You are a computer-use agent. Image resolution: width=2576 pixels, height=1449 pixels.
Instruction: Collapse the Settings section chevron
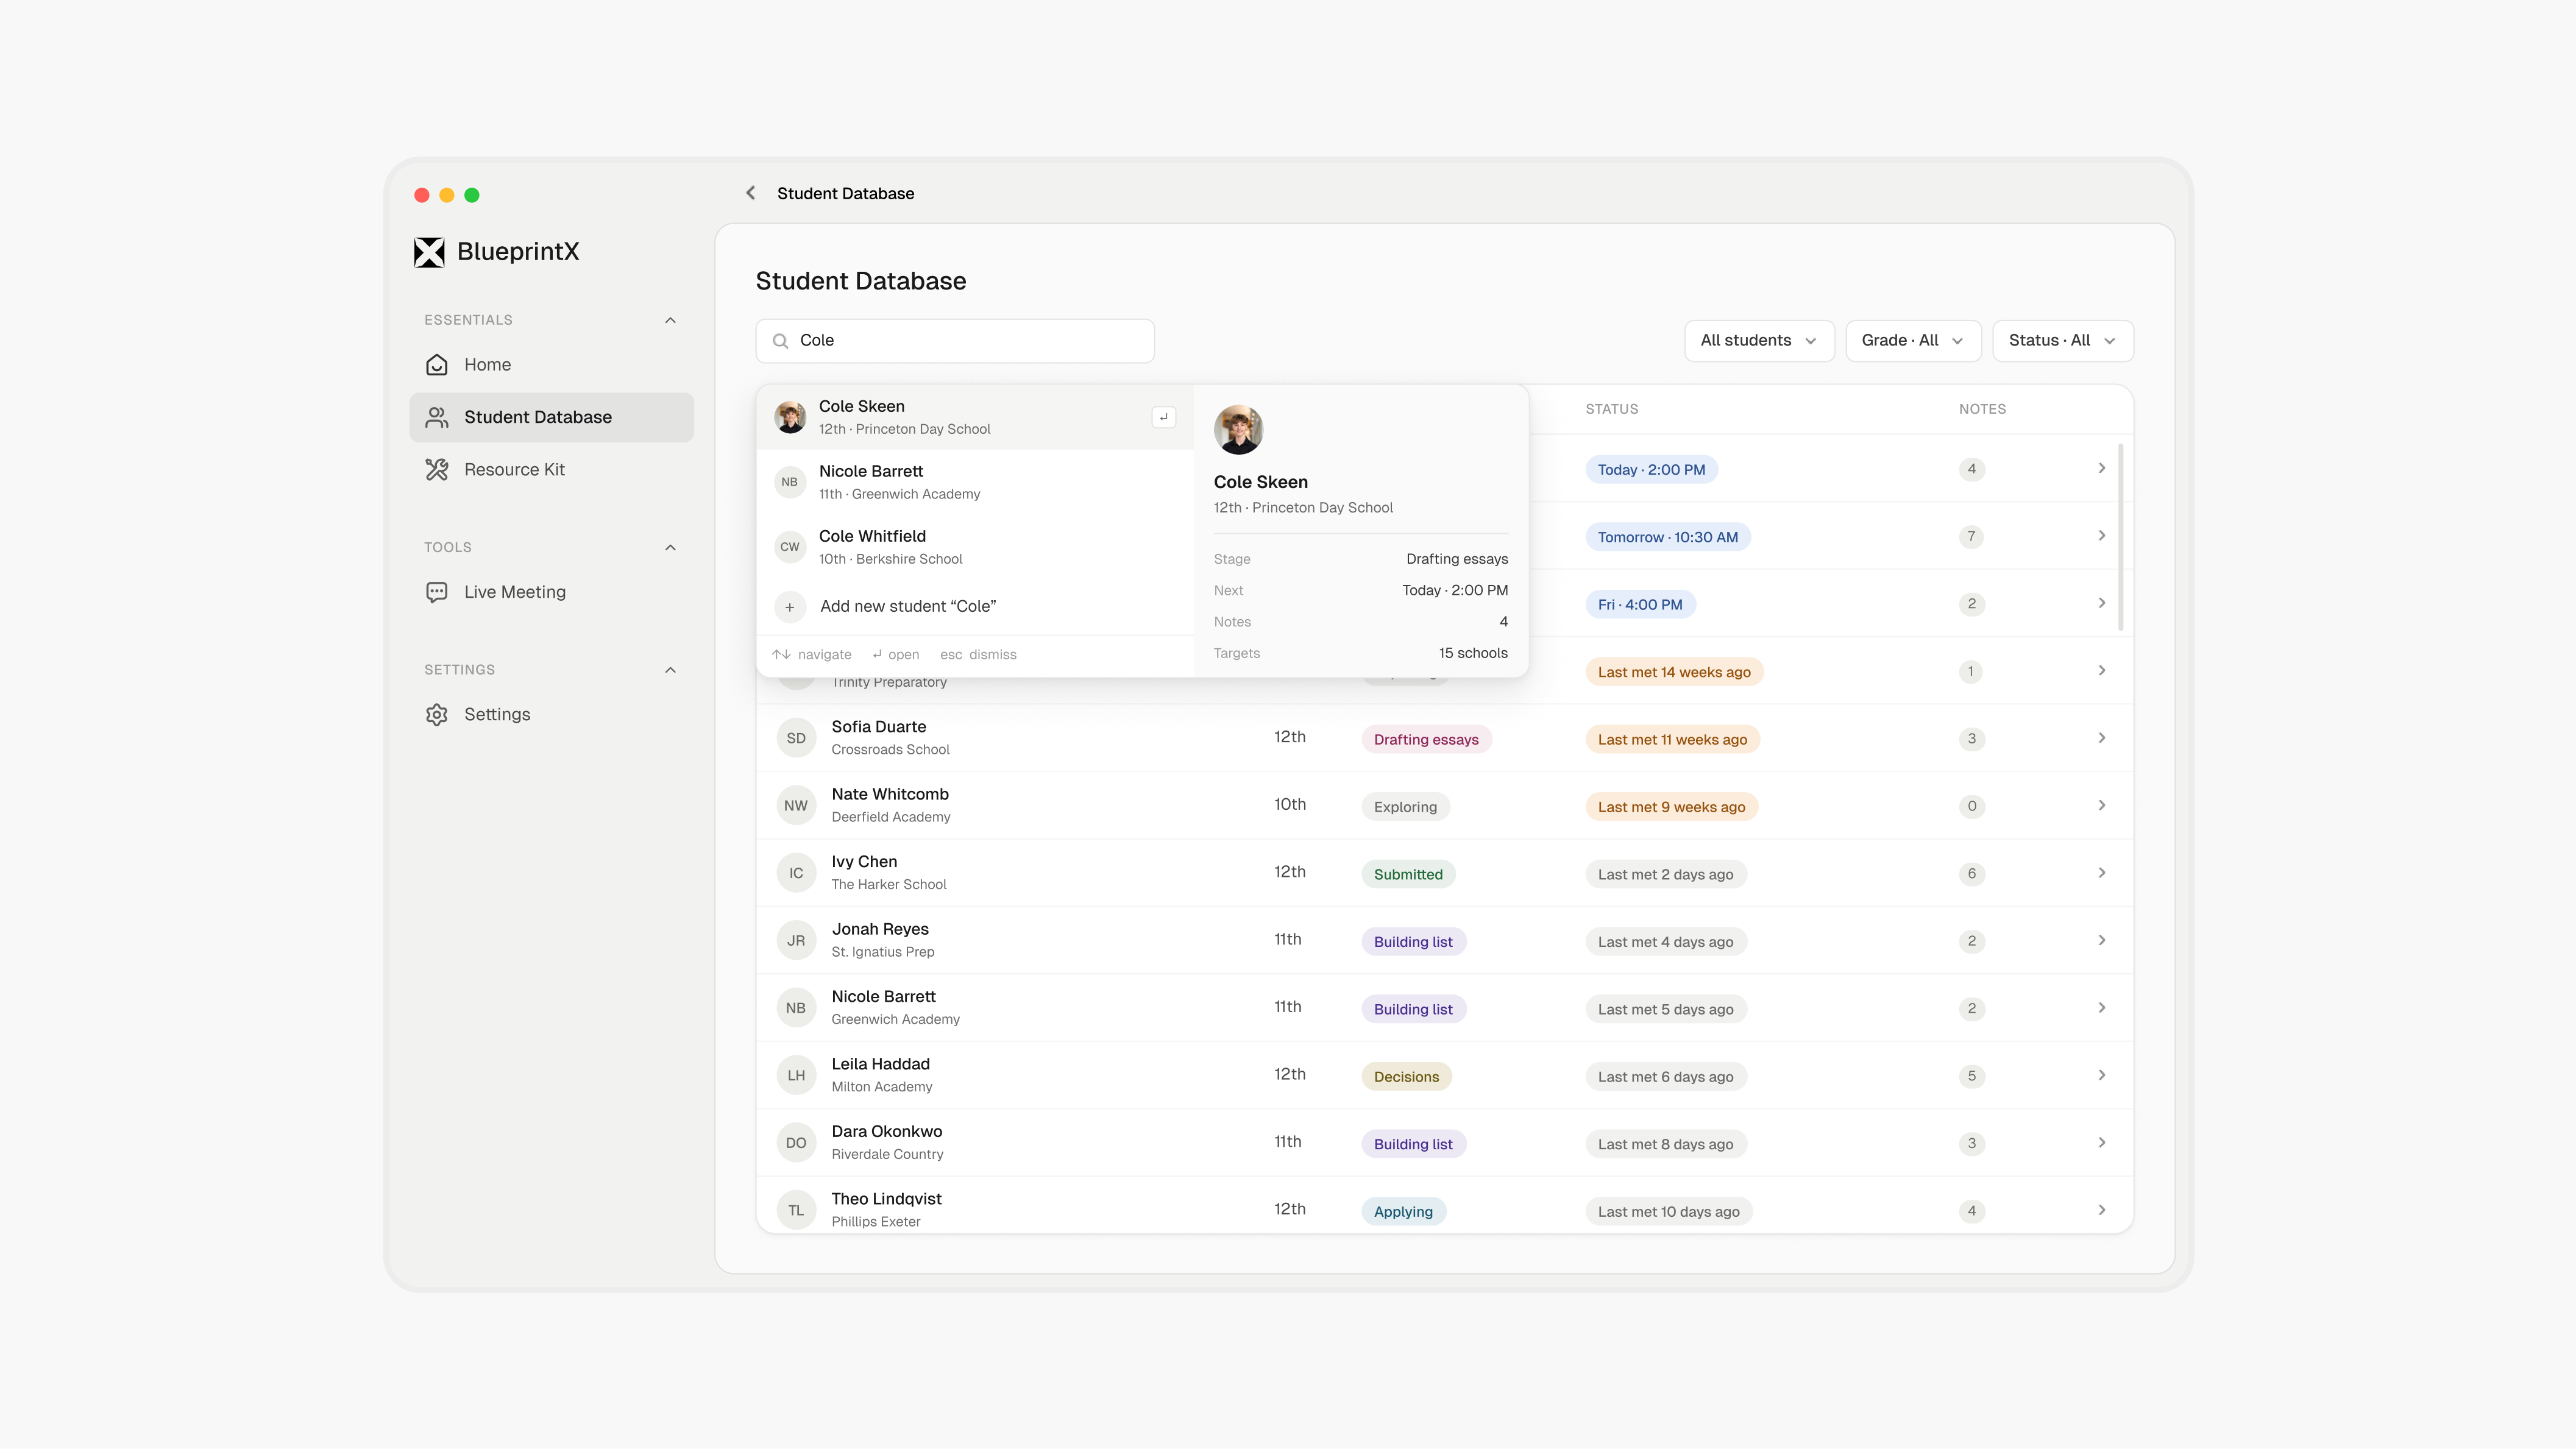pyautogui.click(x=670, y=670)
